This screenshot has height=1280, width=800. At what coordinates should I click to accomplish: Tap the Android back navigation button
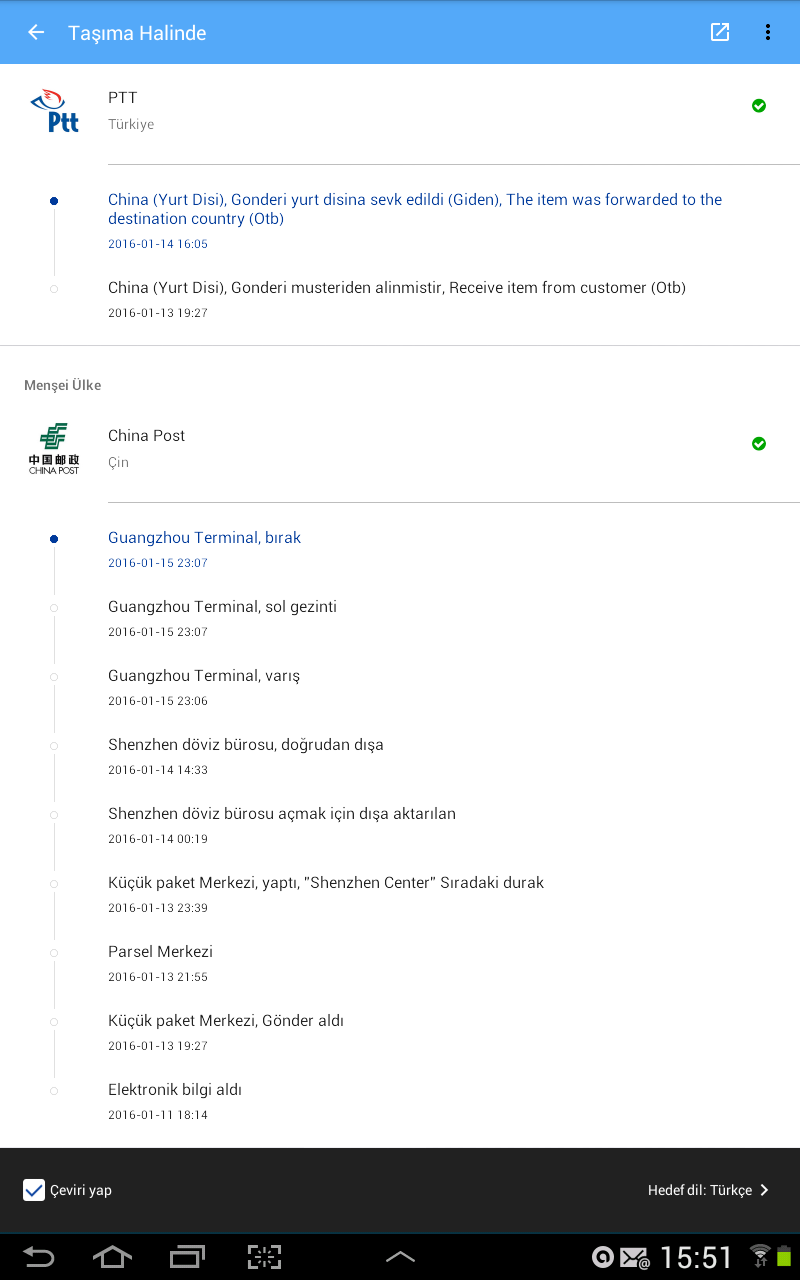(x=38, y=1256)
